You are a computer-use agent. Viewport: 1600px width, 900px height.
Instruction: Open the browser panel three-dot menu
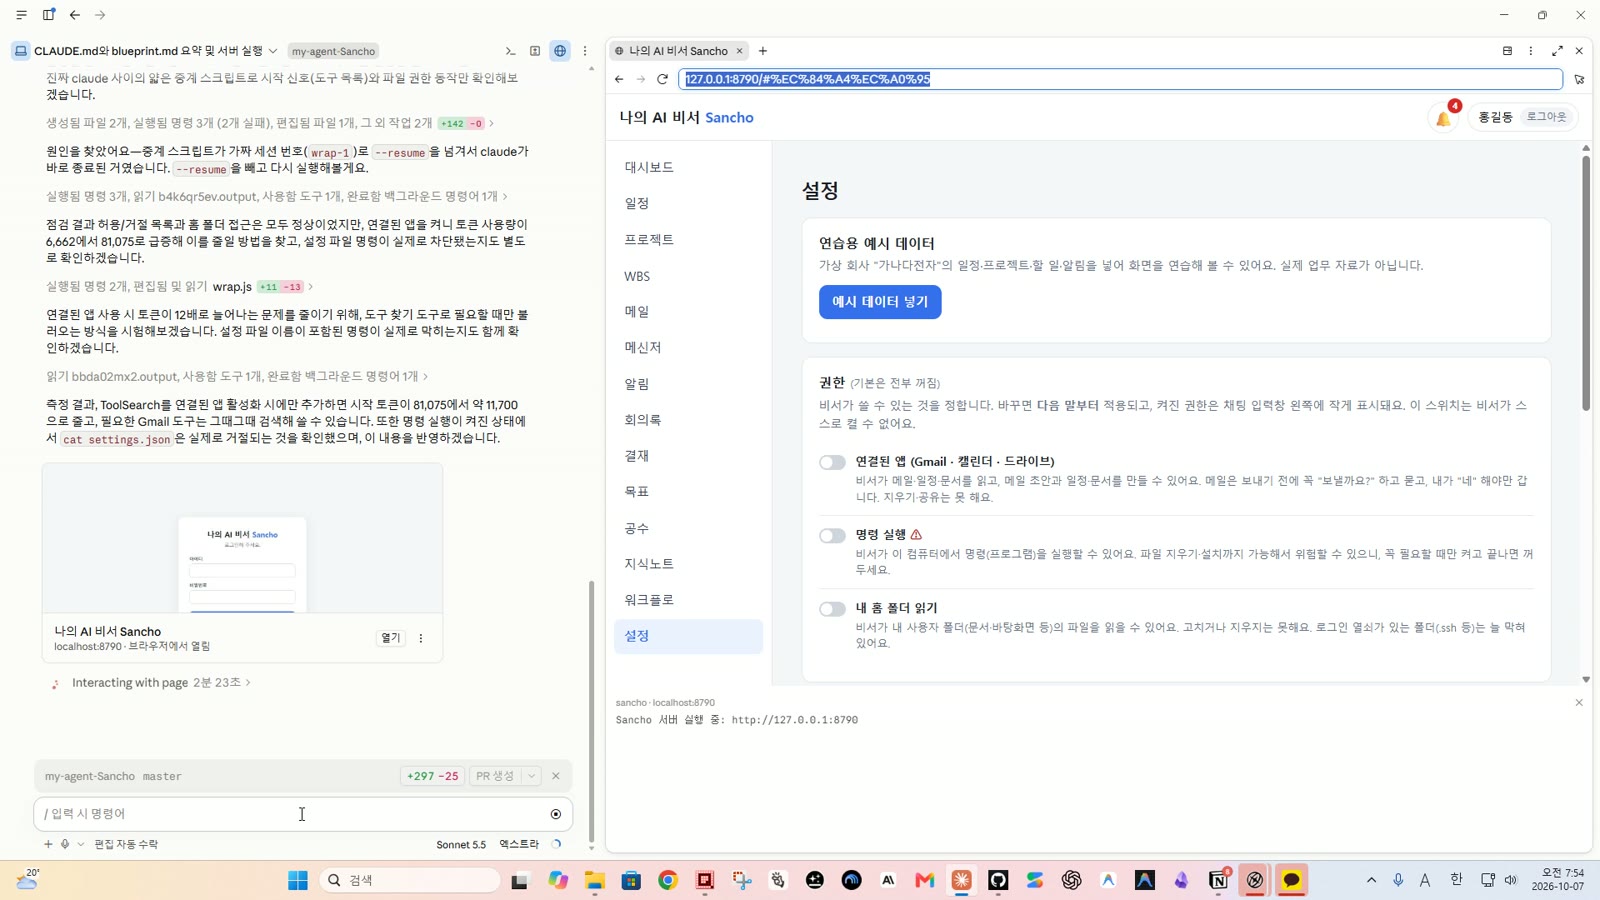[x=1531, y=51]
